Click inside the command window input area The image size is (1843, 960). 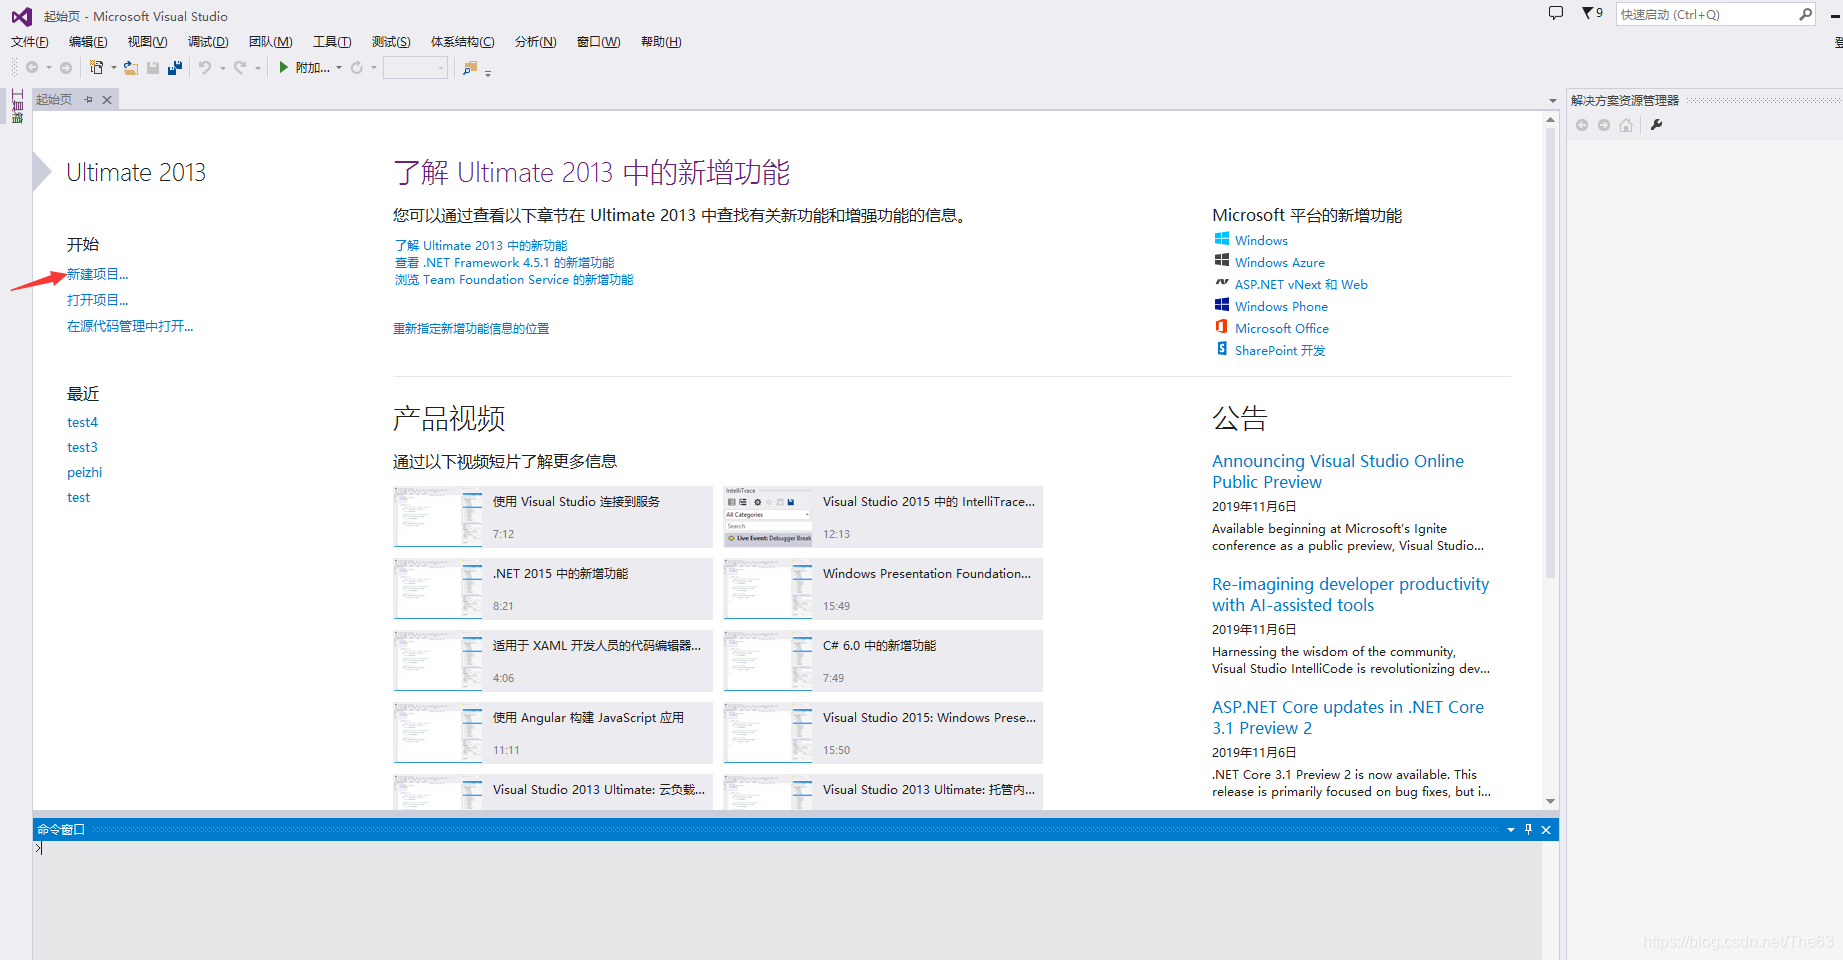786,898
